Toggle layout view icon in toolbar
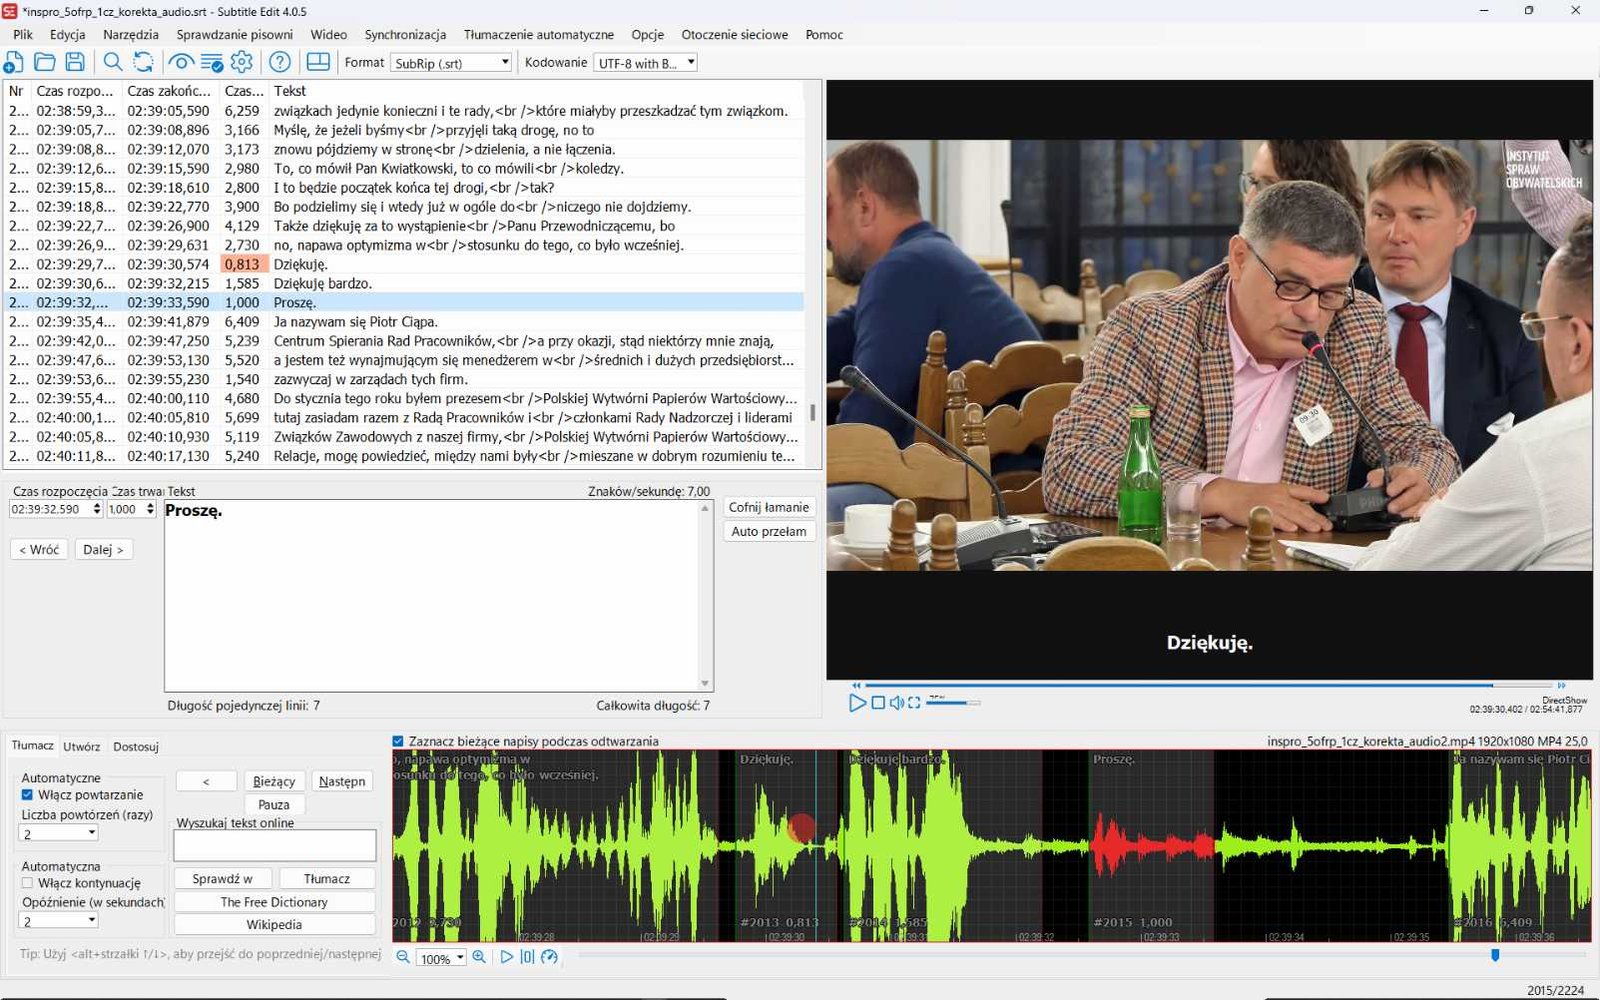This screenshot has width=1600, height=1000. point(318,63)
